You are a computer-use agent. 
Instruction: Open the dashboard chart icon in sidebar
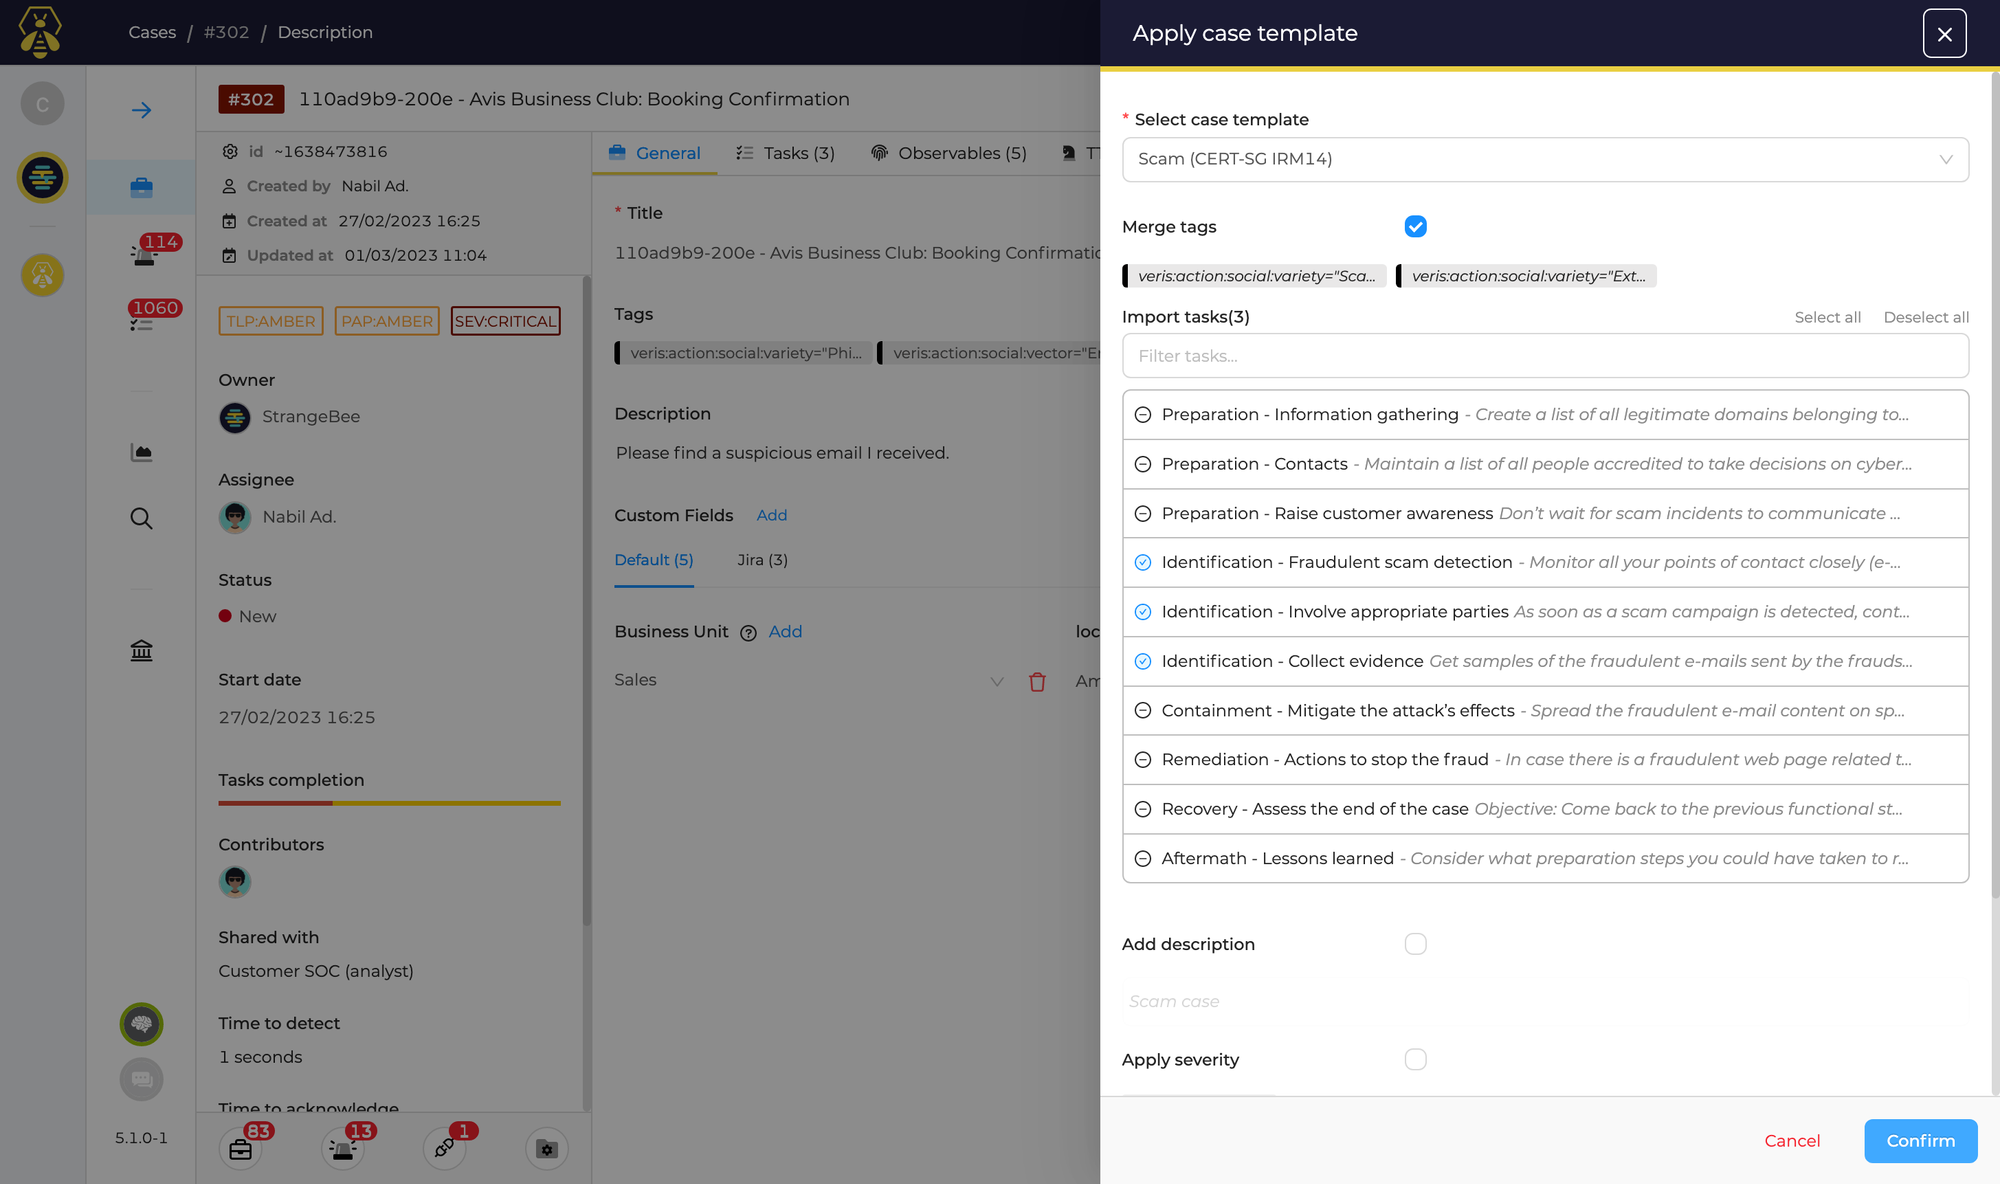[x=141, y=453]
